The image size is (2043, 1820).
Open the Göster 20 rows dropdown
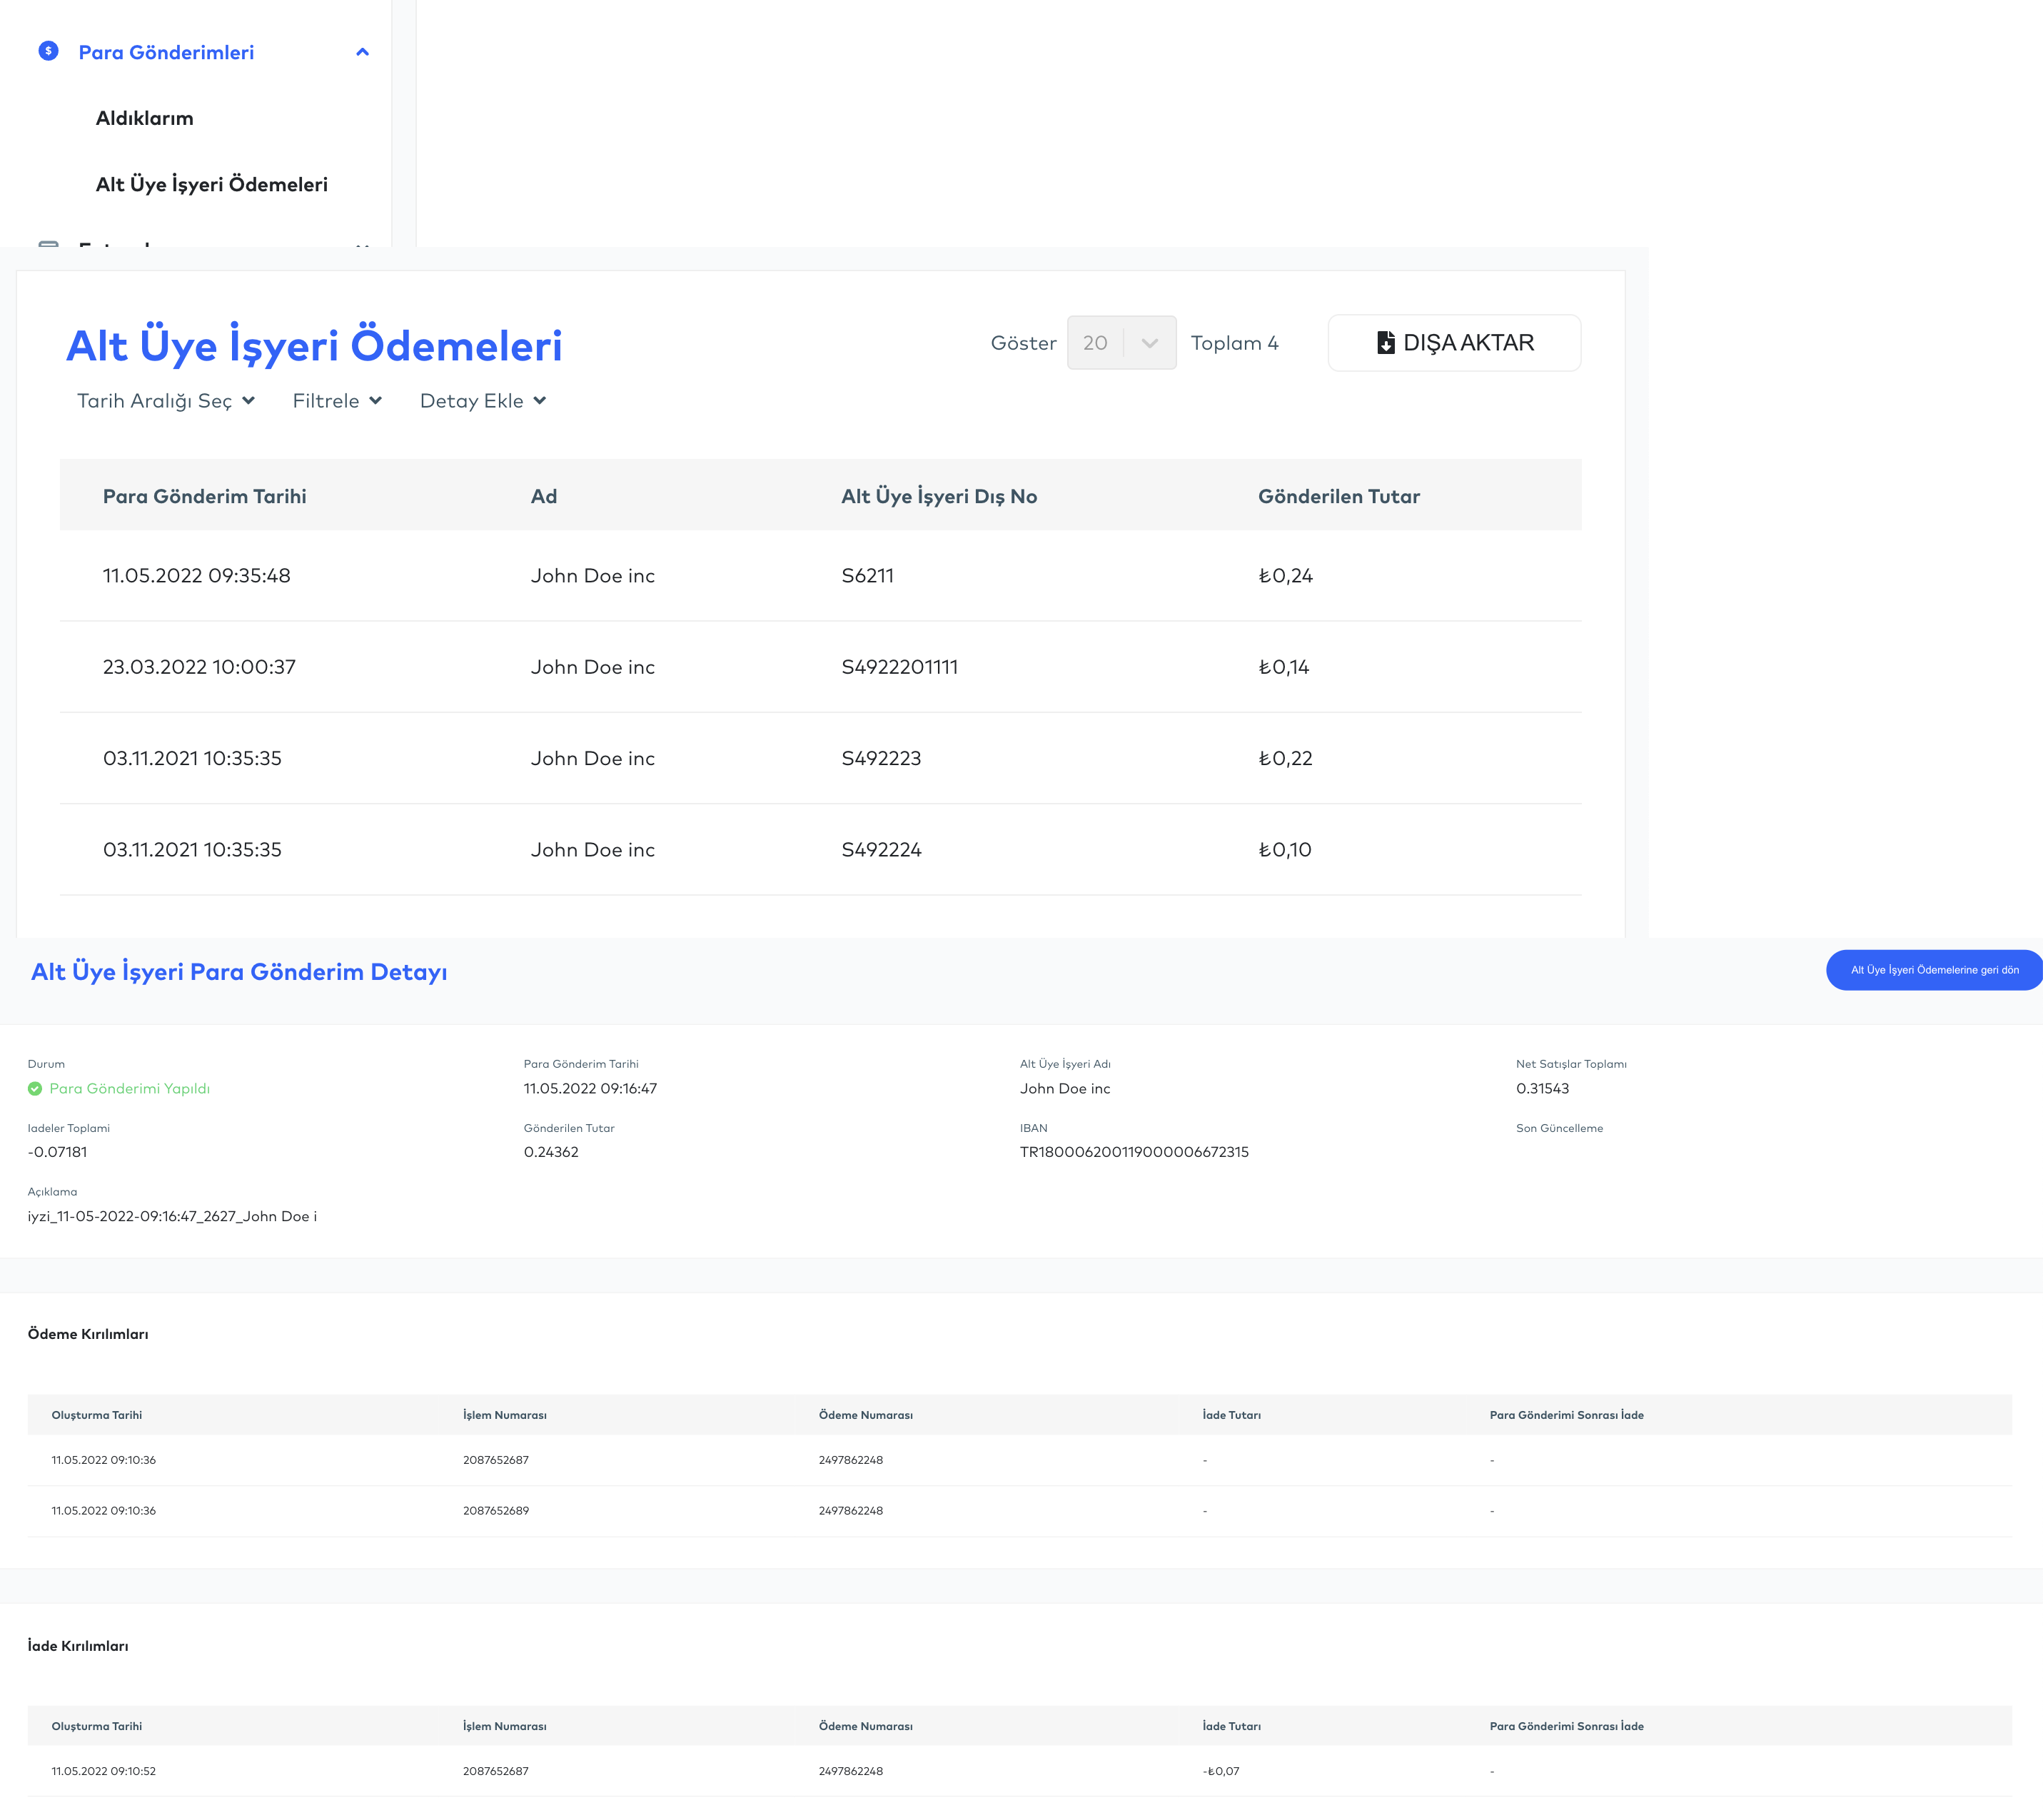(1121, 343)
